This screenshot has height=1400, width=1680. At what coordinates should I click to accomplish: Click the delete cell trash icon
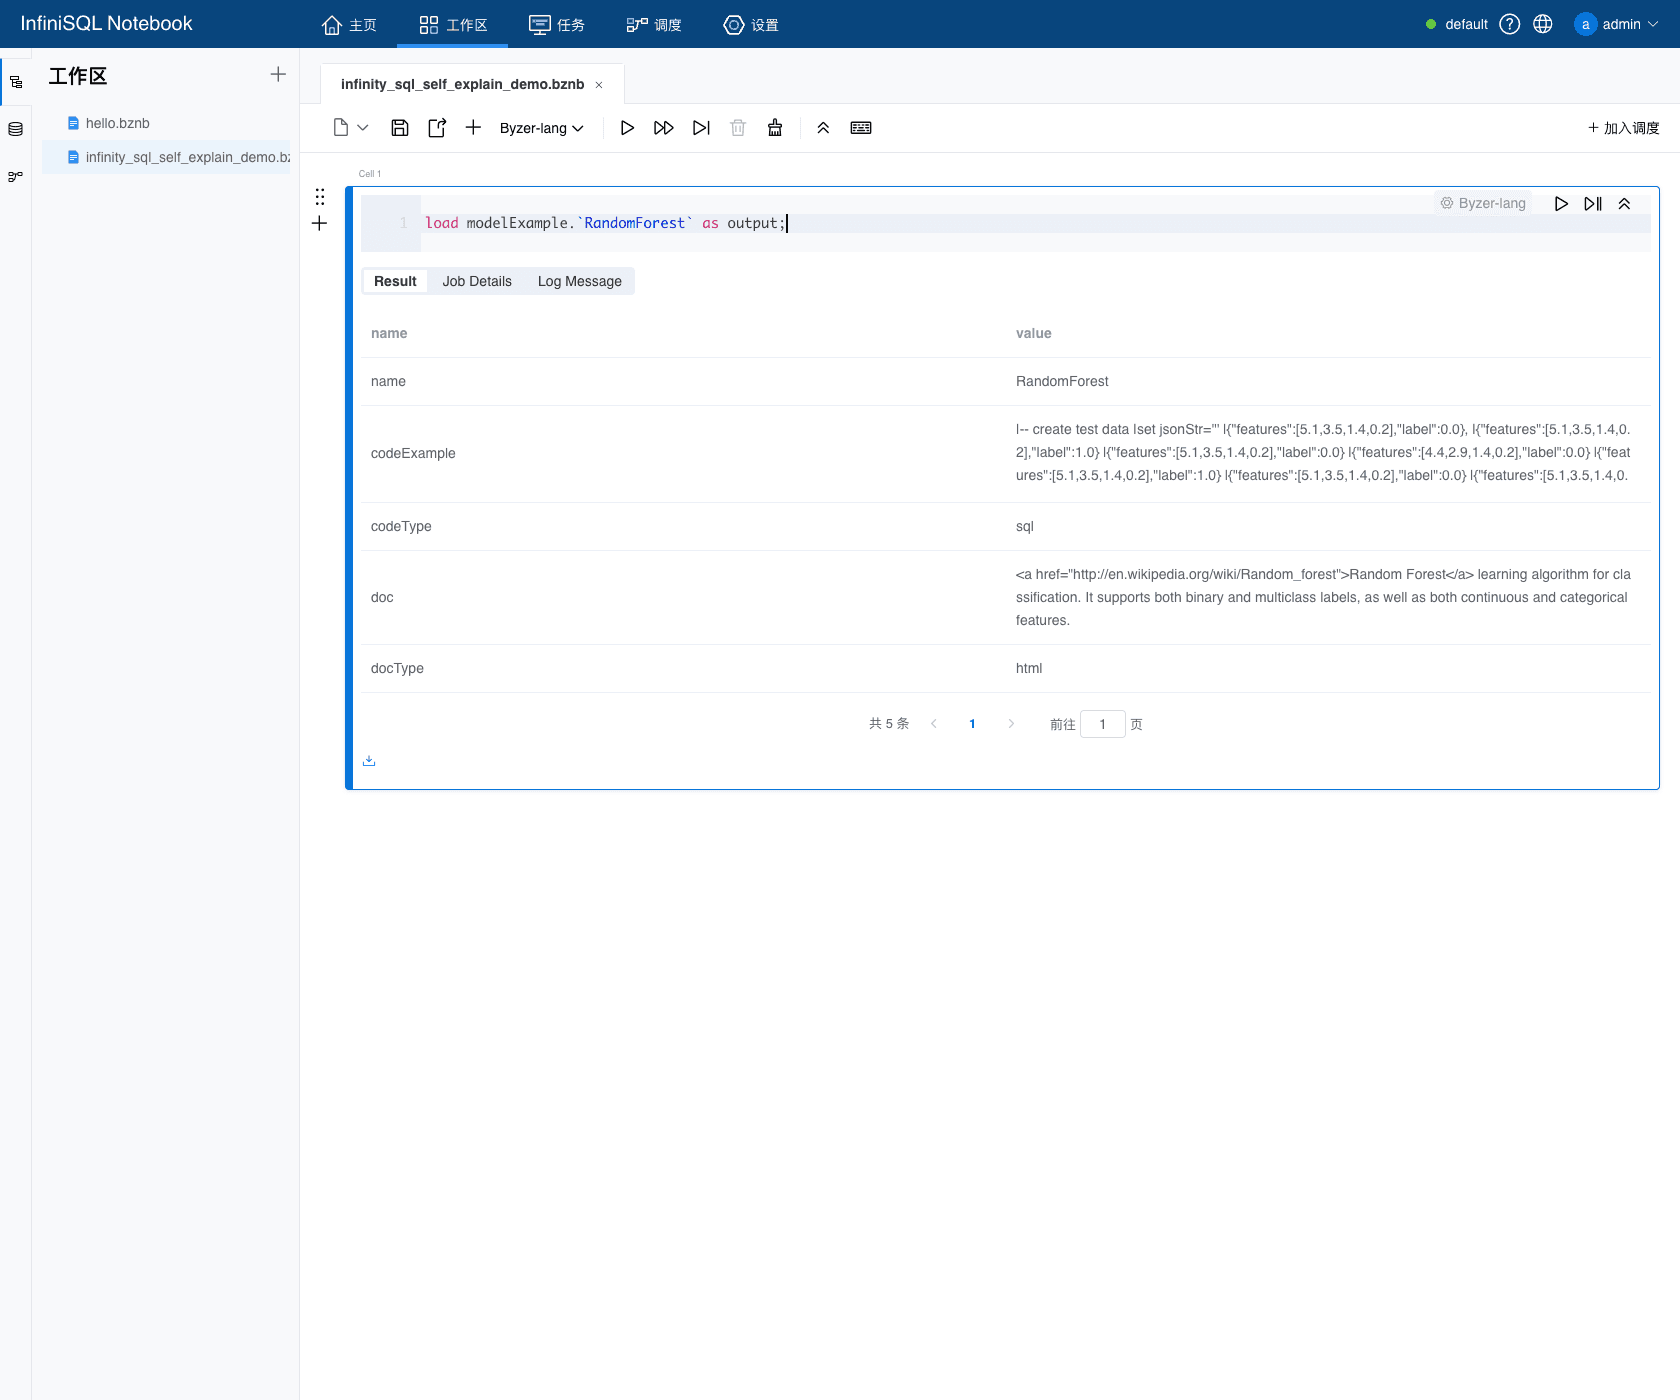(x=738, y=128)
